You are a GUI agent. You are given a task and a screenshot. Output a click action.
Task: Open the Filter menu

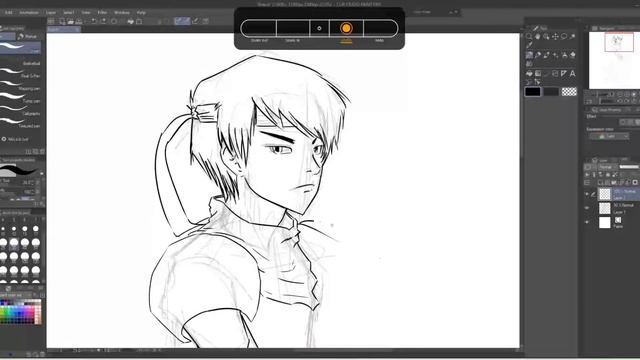(x=102, y=13)
